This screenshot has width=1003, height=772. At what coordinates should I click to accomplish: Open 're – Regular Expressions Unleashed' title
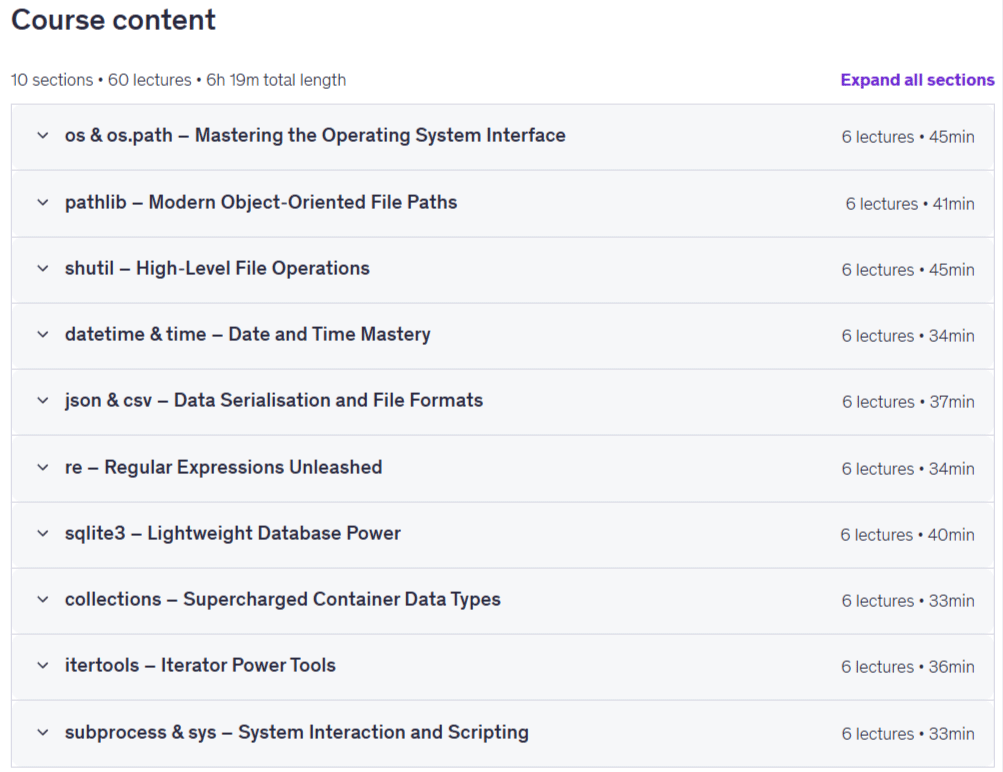click(x=223, y=468)
